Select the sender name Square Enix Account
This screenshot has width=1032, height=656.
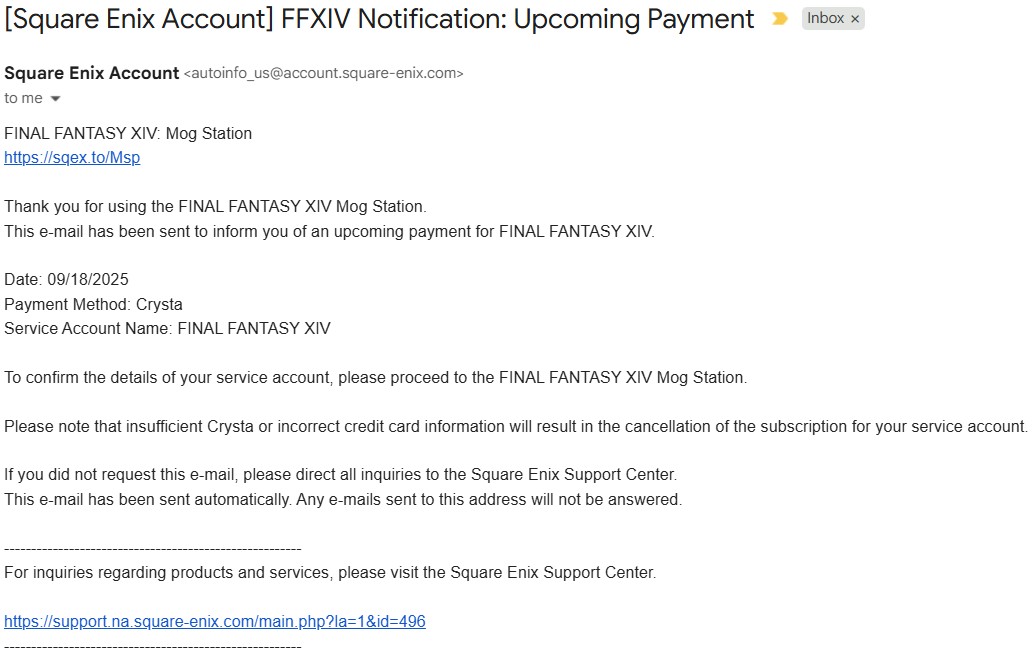[x=91, y=73]
